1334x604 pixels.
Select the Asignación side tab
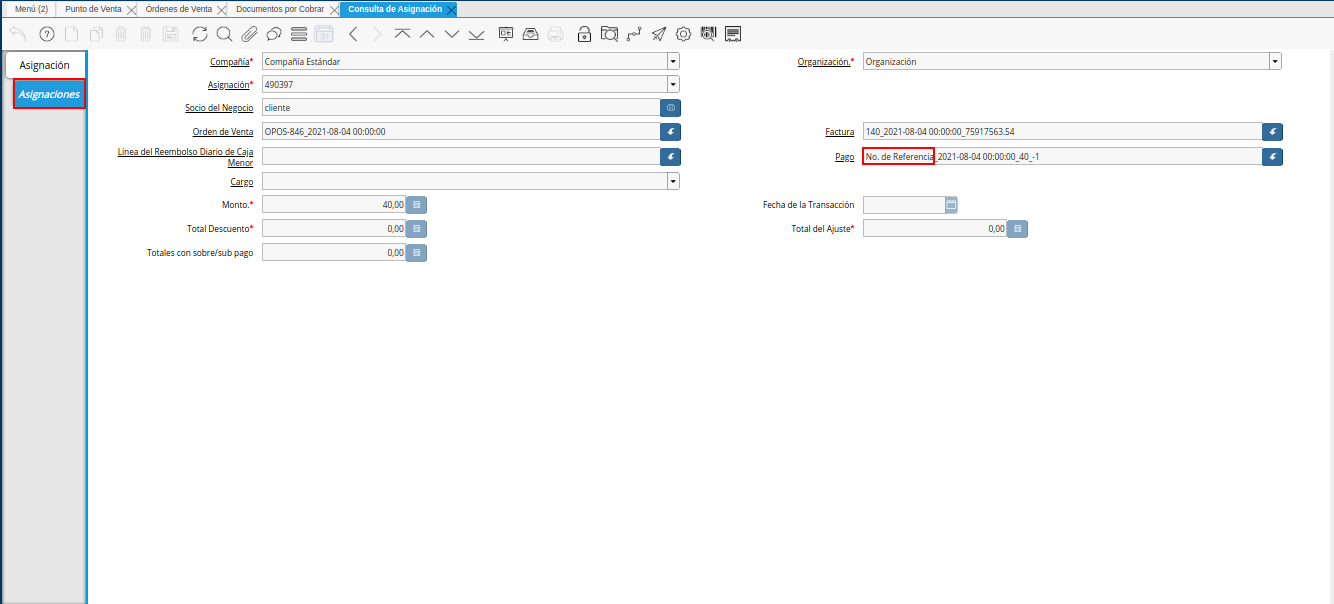tap(44, 65)
